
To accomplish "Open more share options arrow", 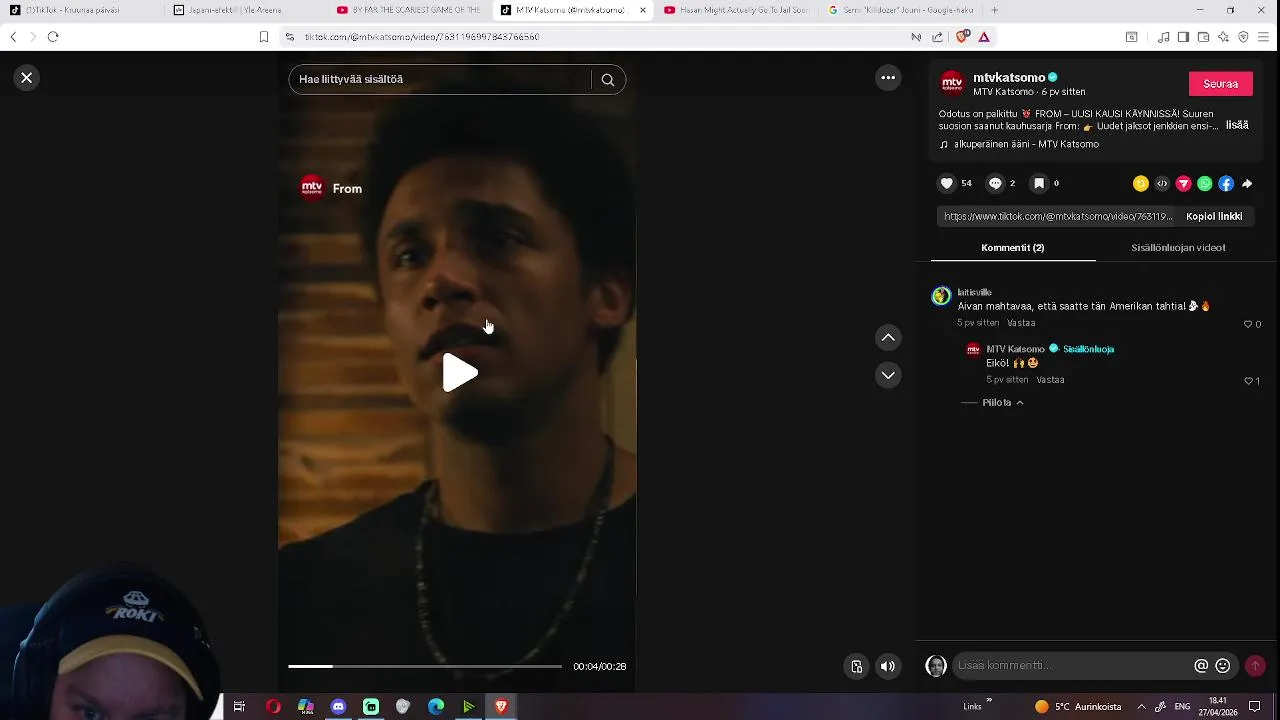I will 1247,184.
